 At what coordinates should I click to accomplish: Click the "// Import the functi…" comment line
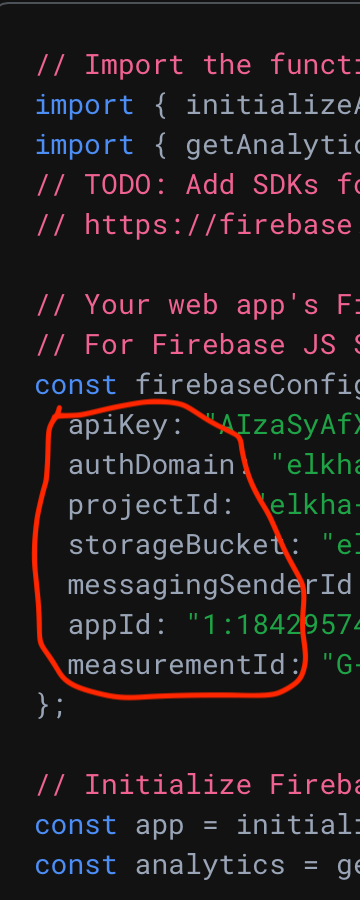coord(198,64)
